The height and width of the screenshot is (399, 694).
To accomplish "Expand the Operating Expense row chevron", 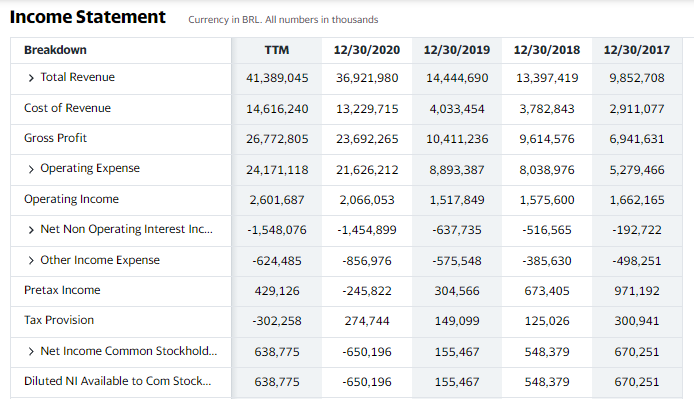I will (x=31, y=170).
